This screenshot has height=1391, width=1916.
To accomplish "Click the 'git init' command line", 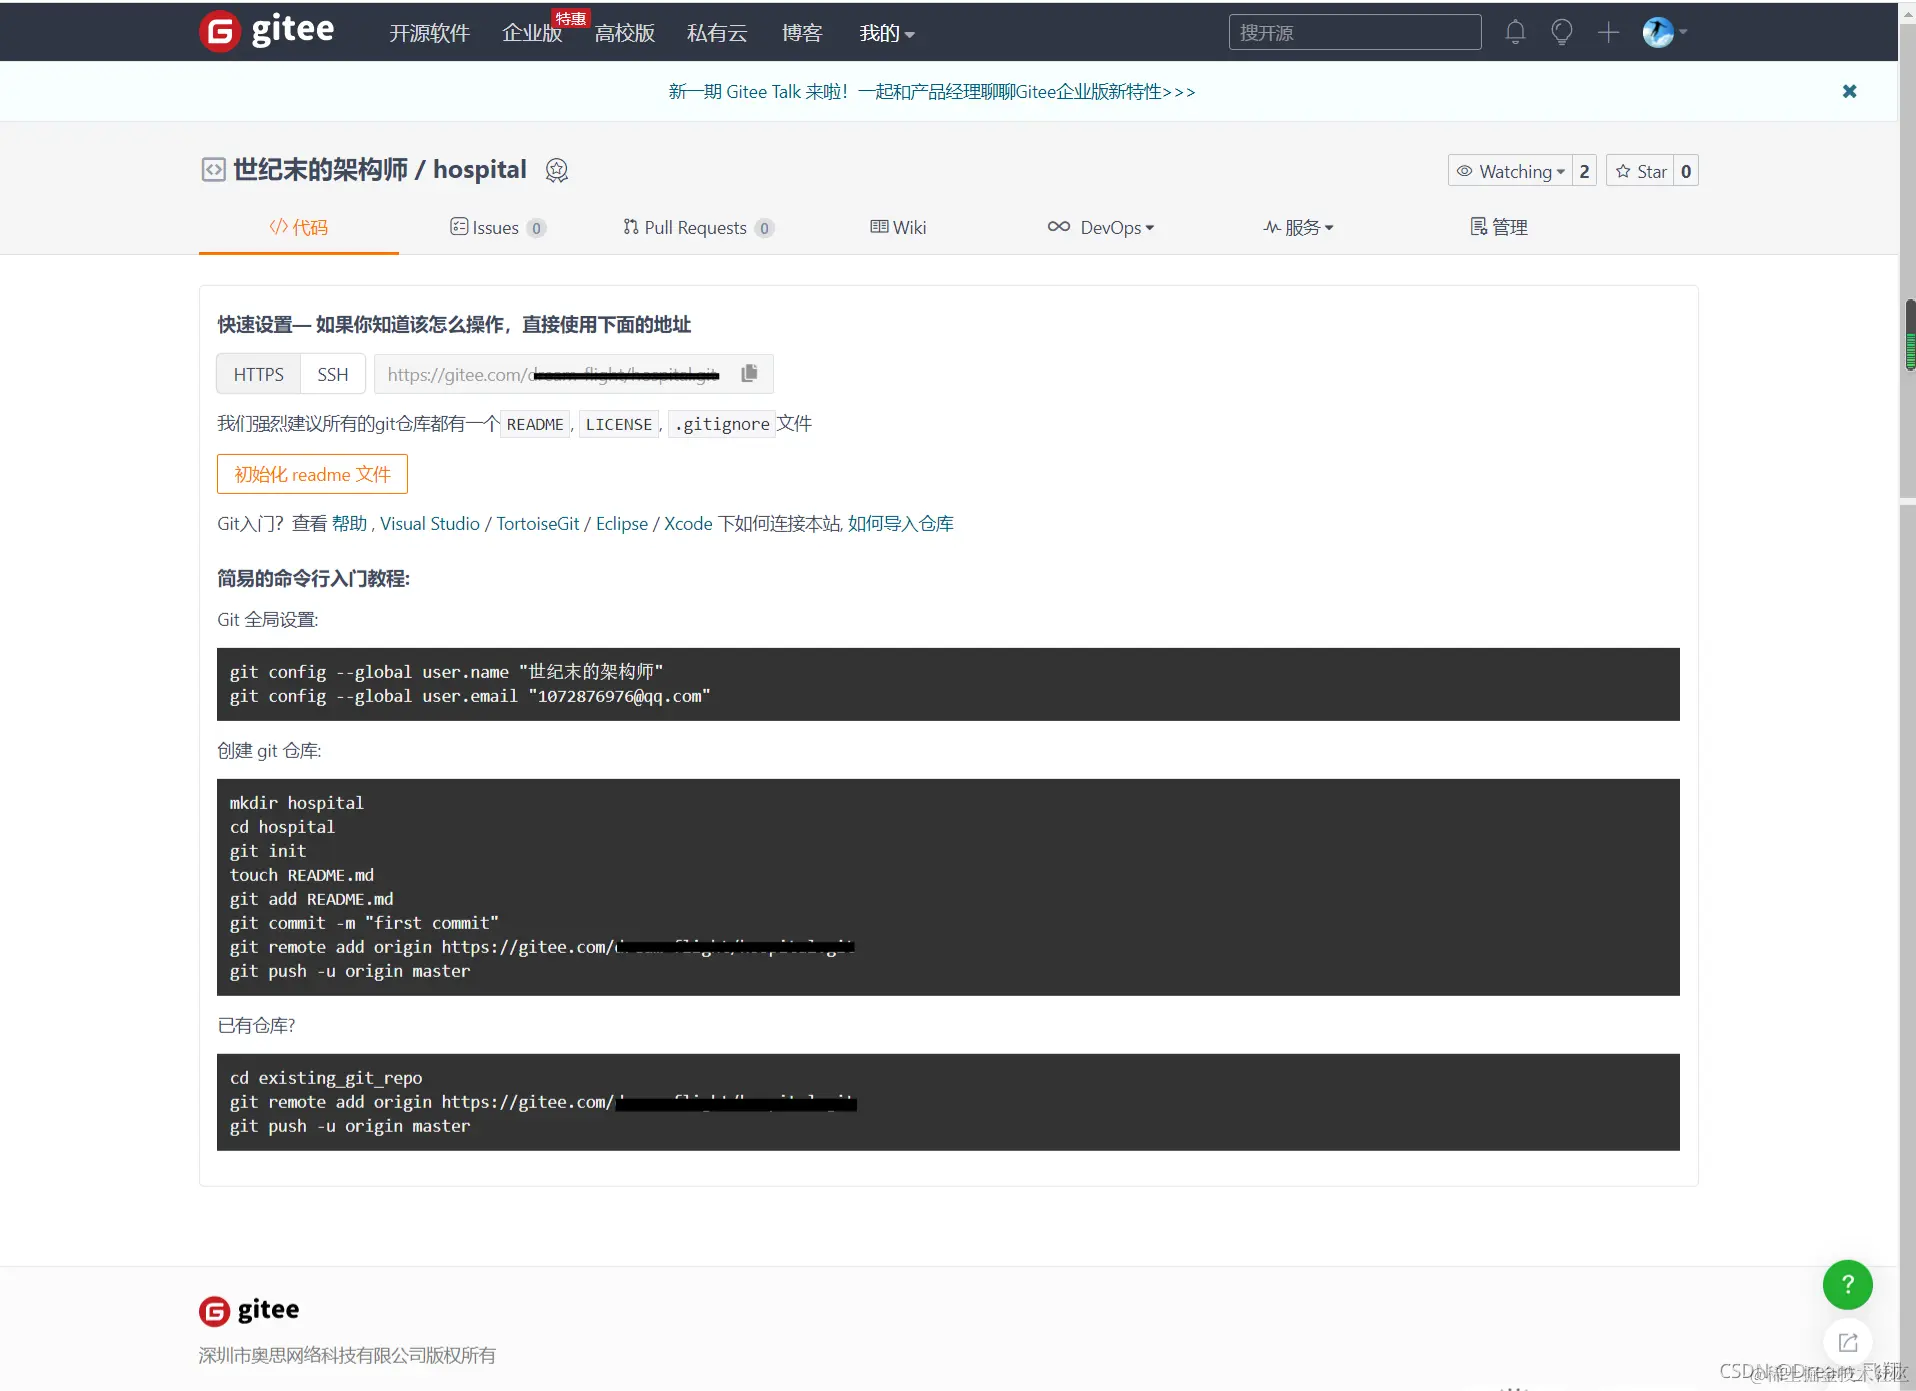I will (x=268, y=851).
